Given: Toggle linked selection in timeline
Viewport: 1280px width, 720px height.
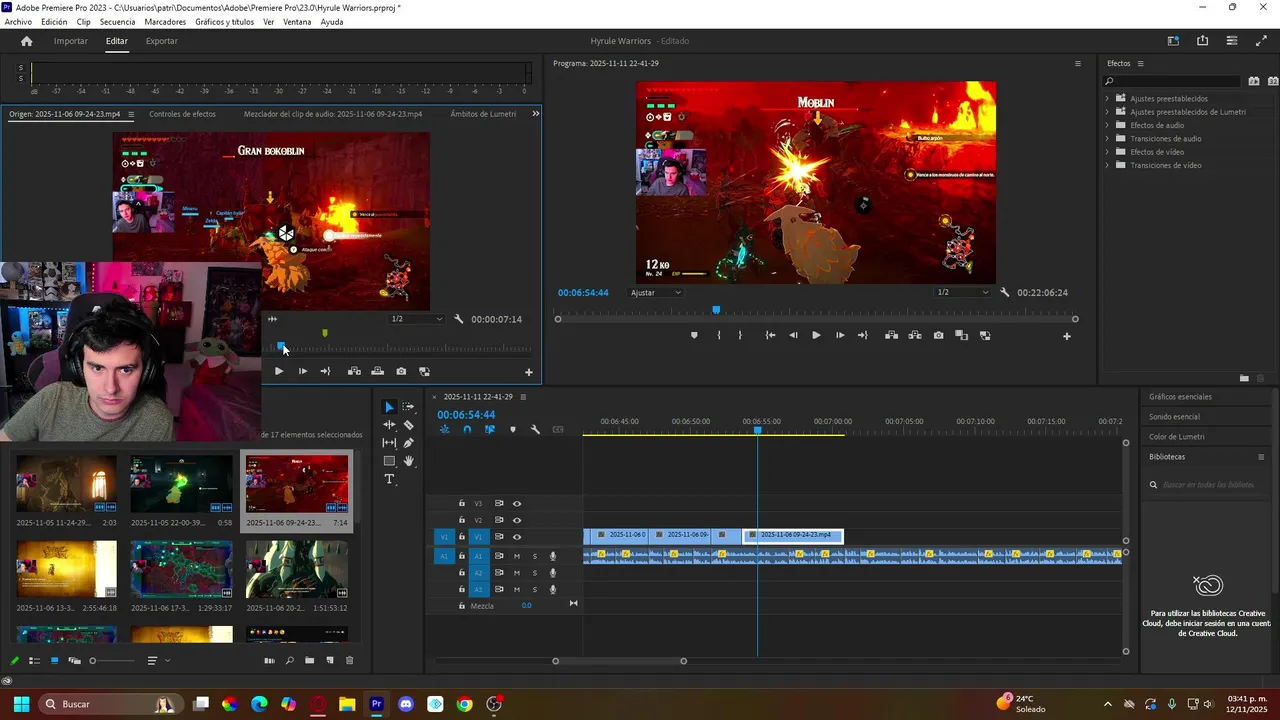Looking at the screenshot, I should pos(490,430).
